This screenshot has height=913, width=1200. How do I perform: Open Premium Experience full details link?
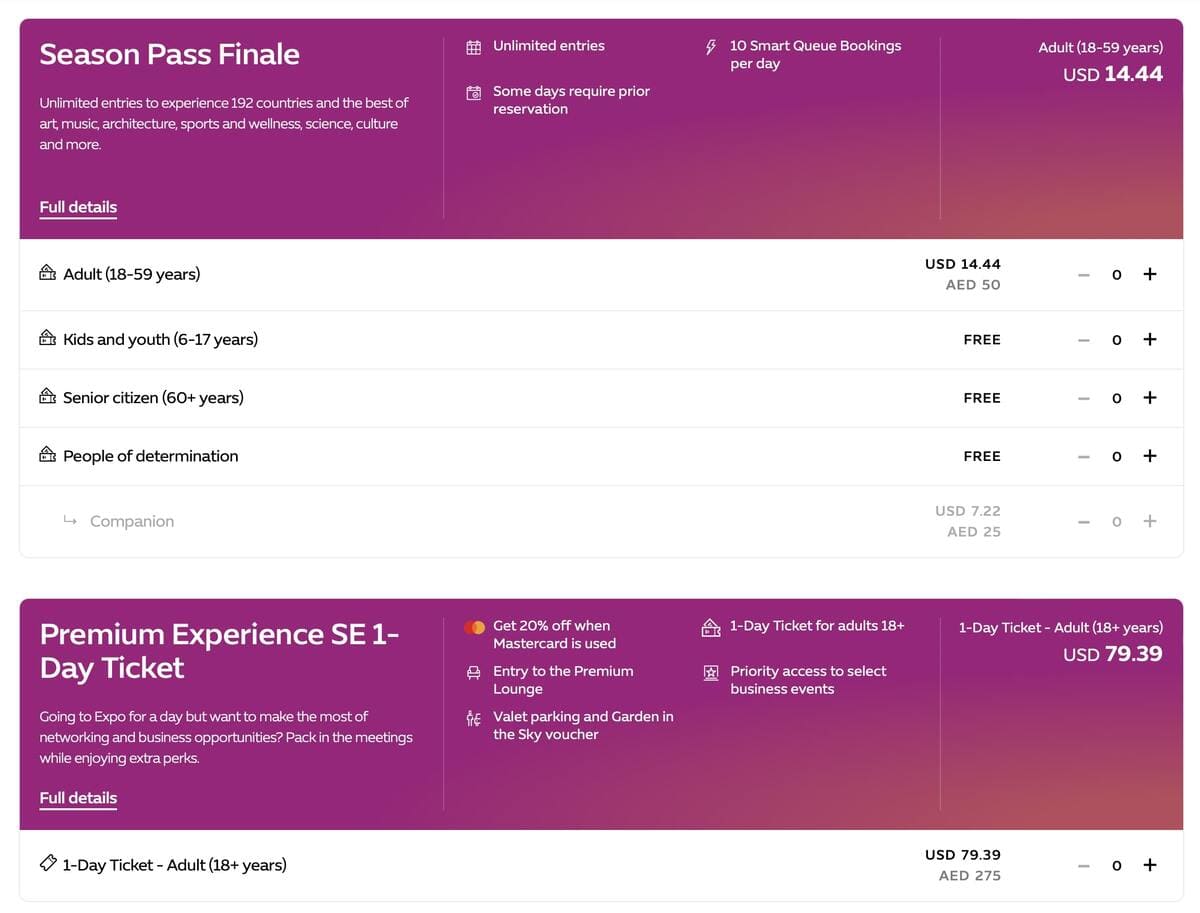coord(78,798)
